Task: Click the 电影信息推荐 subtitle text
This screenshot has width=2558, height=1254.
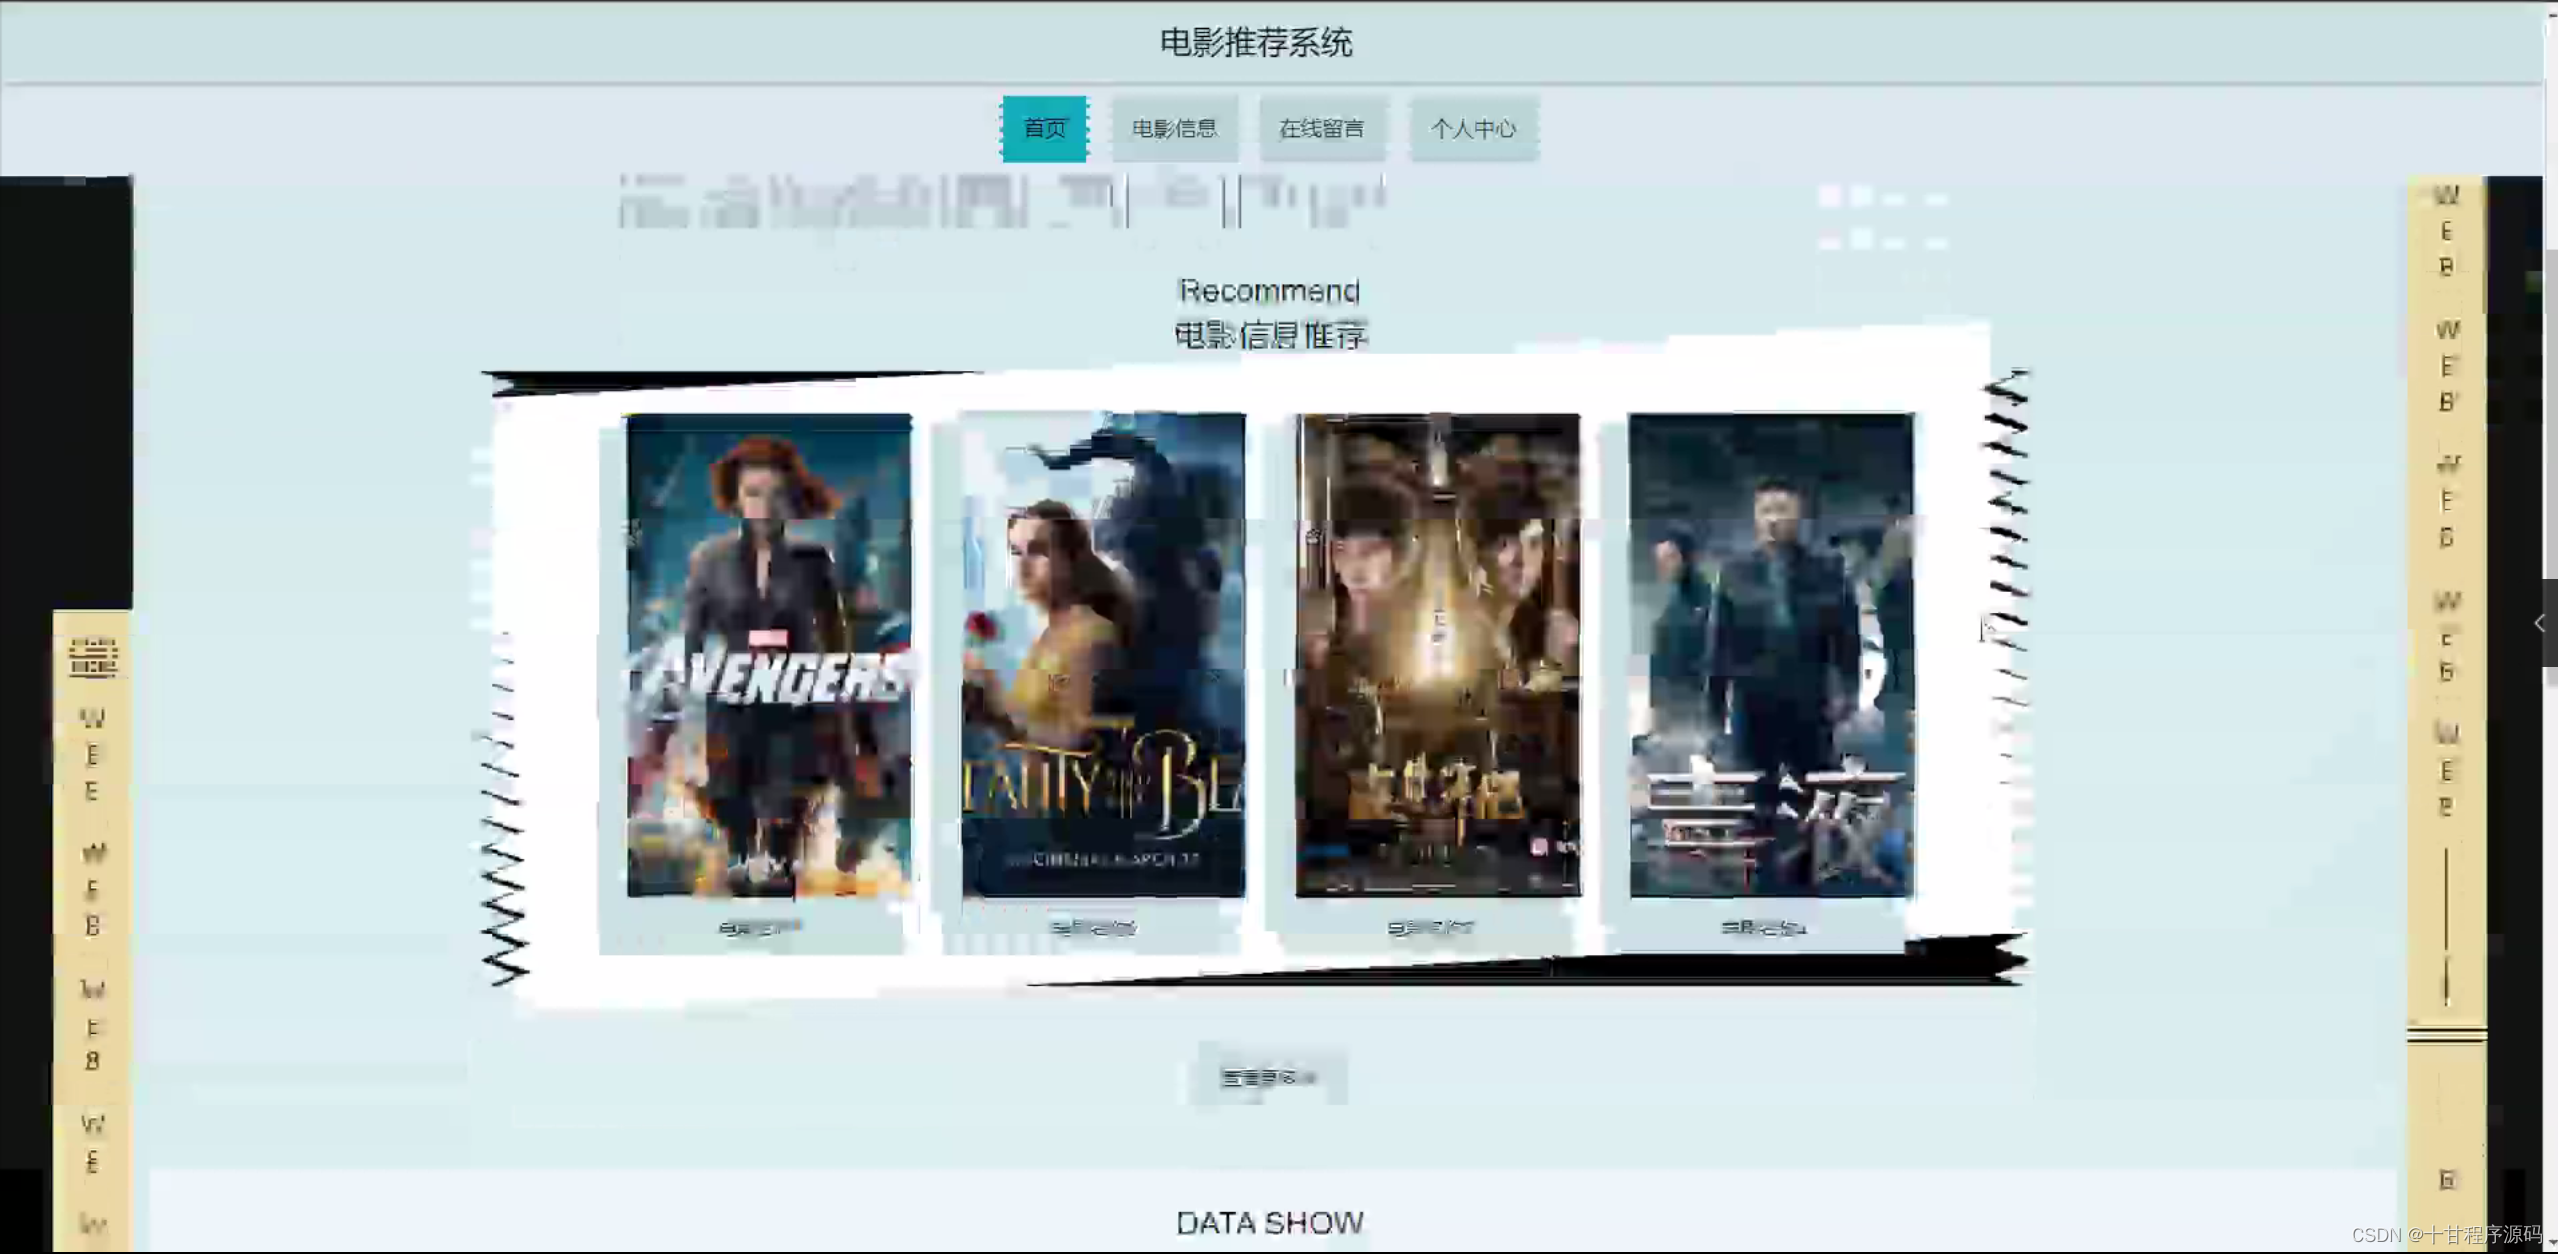Action: [x=1272, y=334]
